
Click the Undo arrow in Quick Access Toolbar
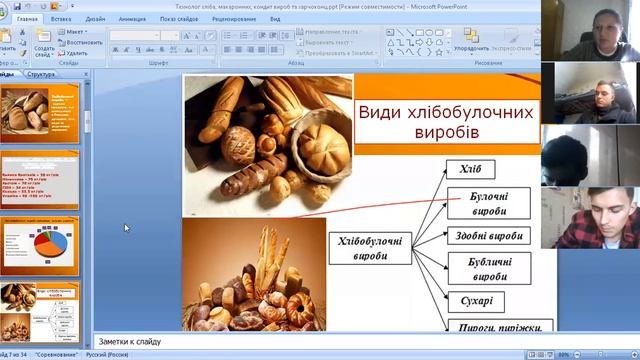pyautogui.click(x=29, y=7)
